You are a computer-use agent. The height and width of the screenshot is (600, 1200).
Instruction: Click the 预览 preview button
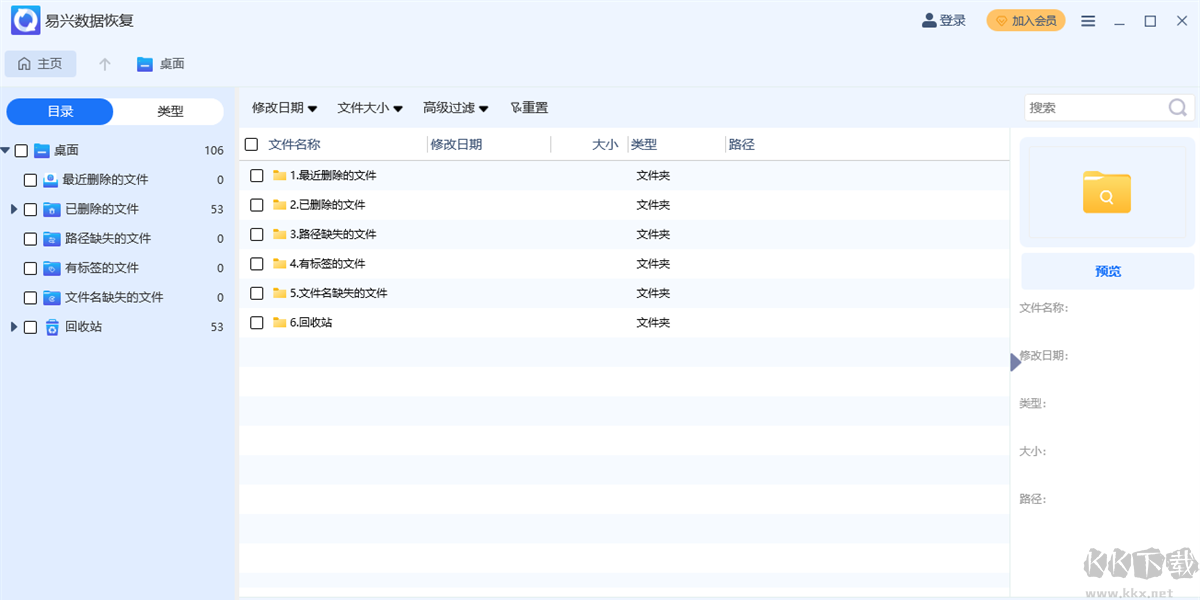[x=1107, y=270]
